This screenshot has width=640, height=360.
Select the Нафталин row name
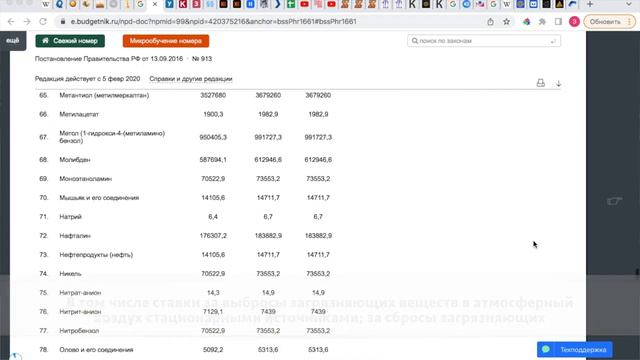tap(75, 236)
